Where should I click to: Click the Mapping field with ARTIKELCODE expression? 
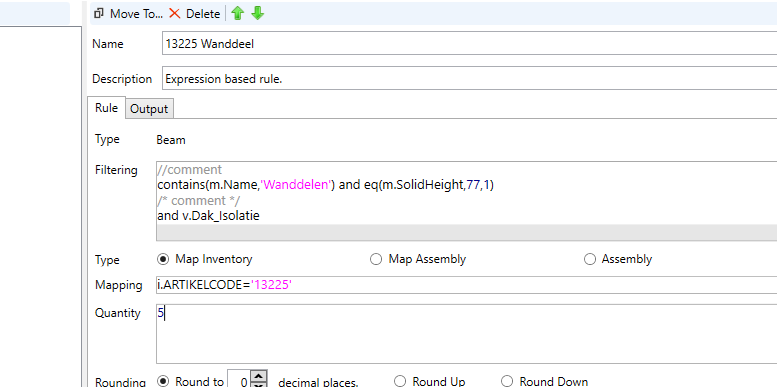click(x=466, y=285)
